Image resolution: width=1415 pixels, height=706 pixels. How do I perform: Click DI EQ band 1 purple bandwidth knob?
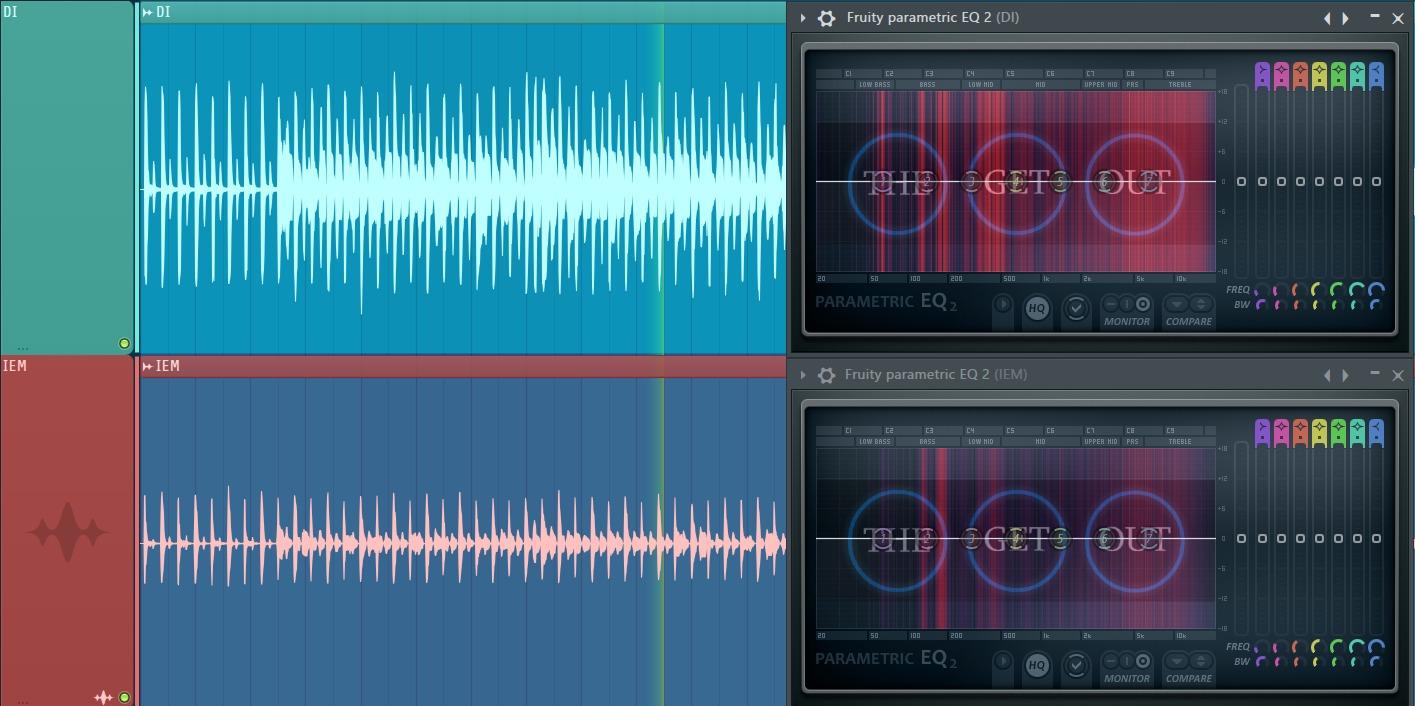pos(1262,304)
